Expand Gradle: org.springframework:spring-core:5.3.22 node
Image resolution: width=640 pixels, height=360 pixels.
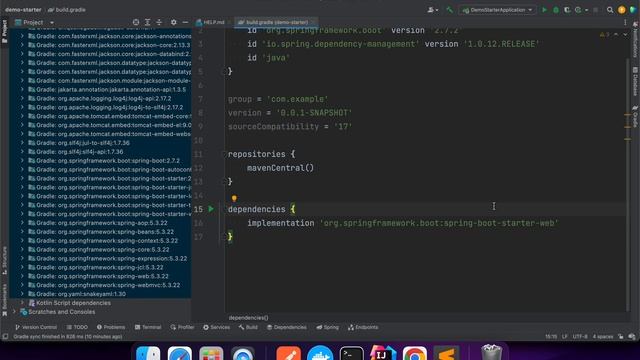(22, 249)
